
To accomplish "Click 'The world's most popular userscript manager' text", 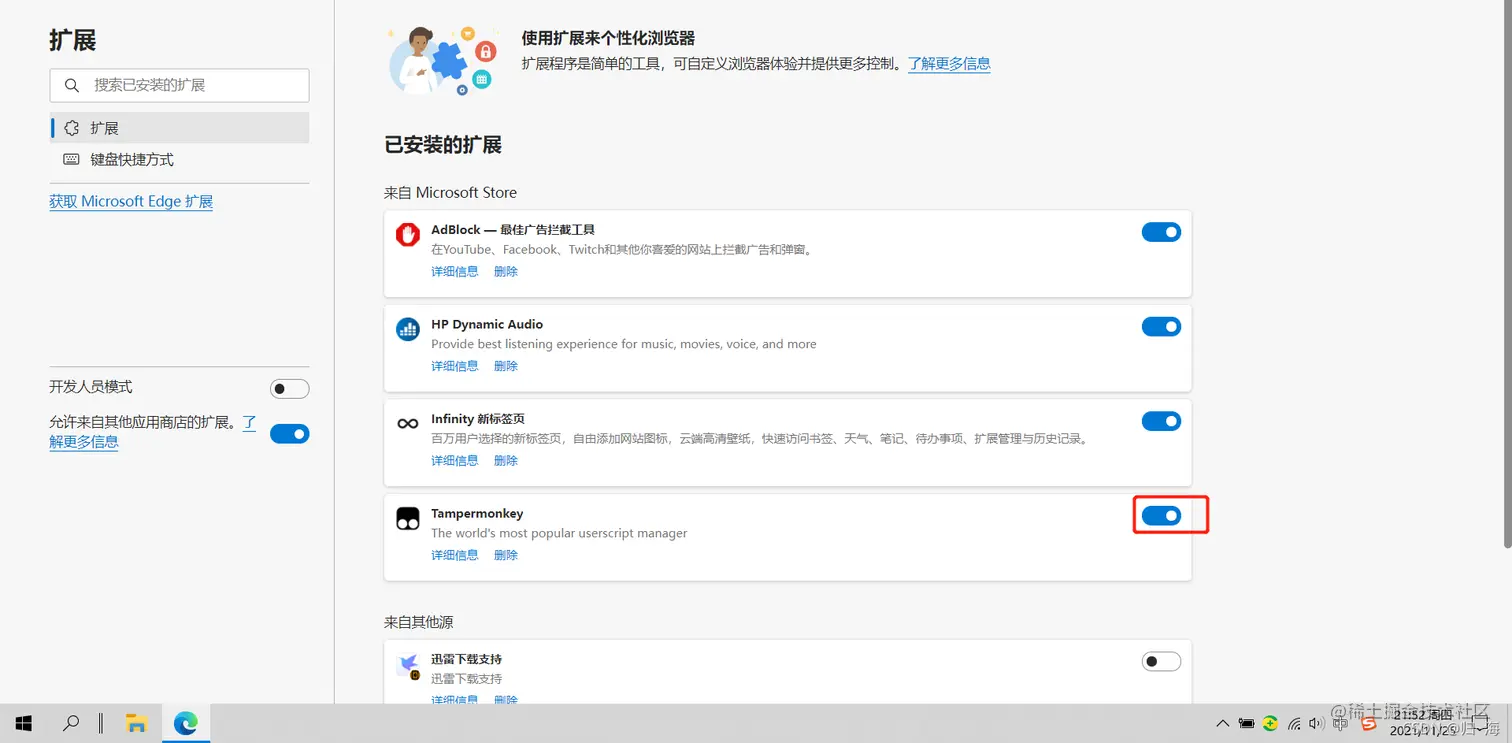I will click(559, 533).
